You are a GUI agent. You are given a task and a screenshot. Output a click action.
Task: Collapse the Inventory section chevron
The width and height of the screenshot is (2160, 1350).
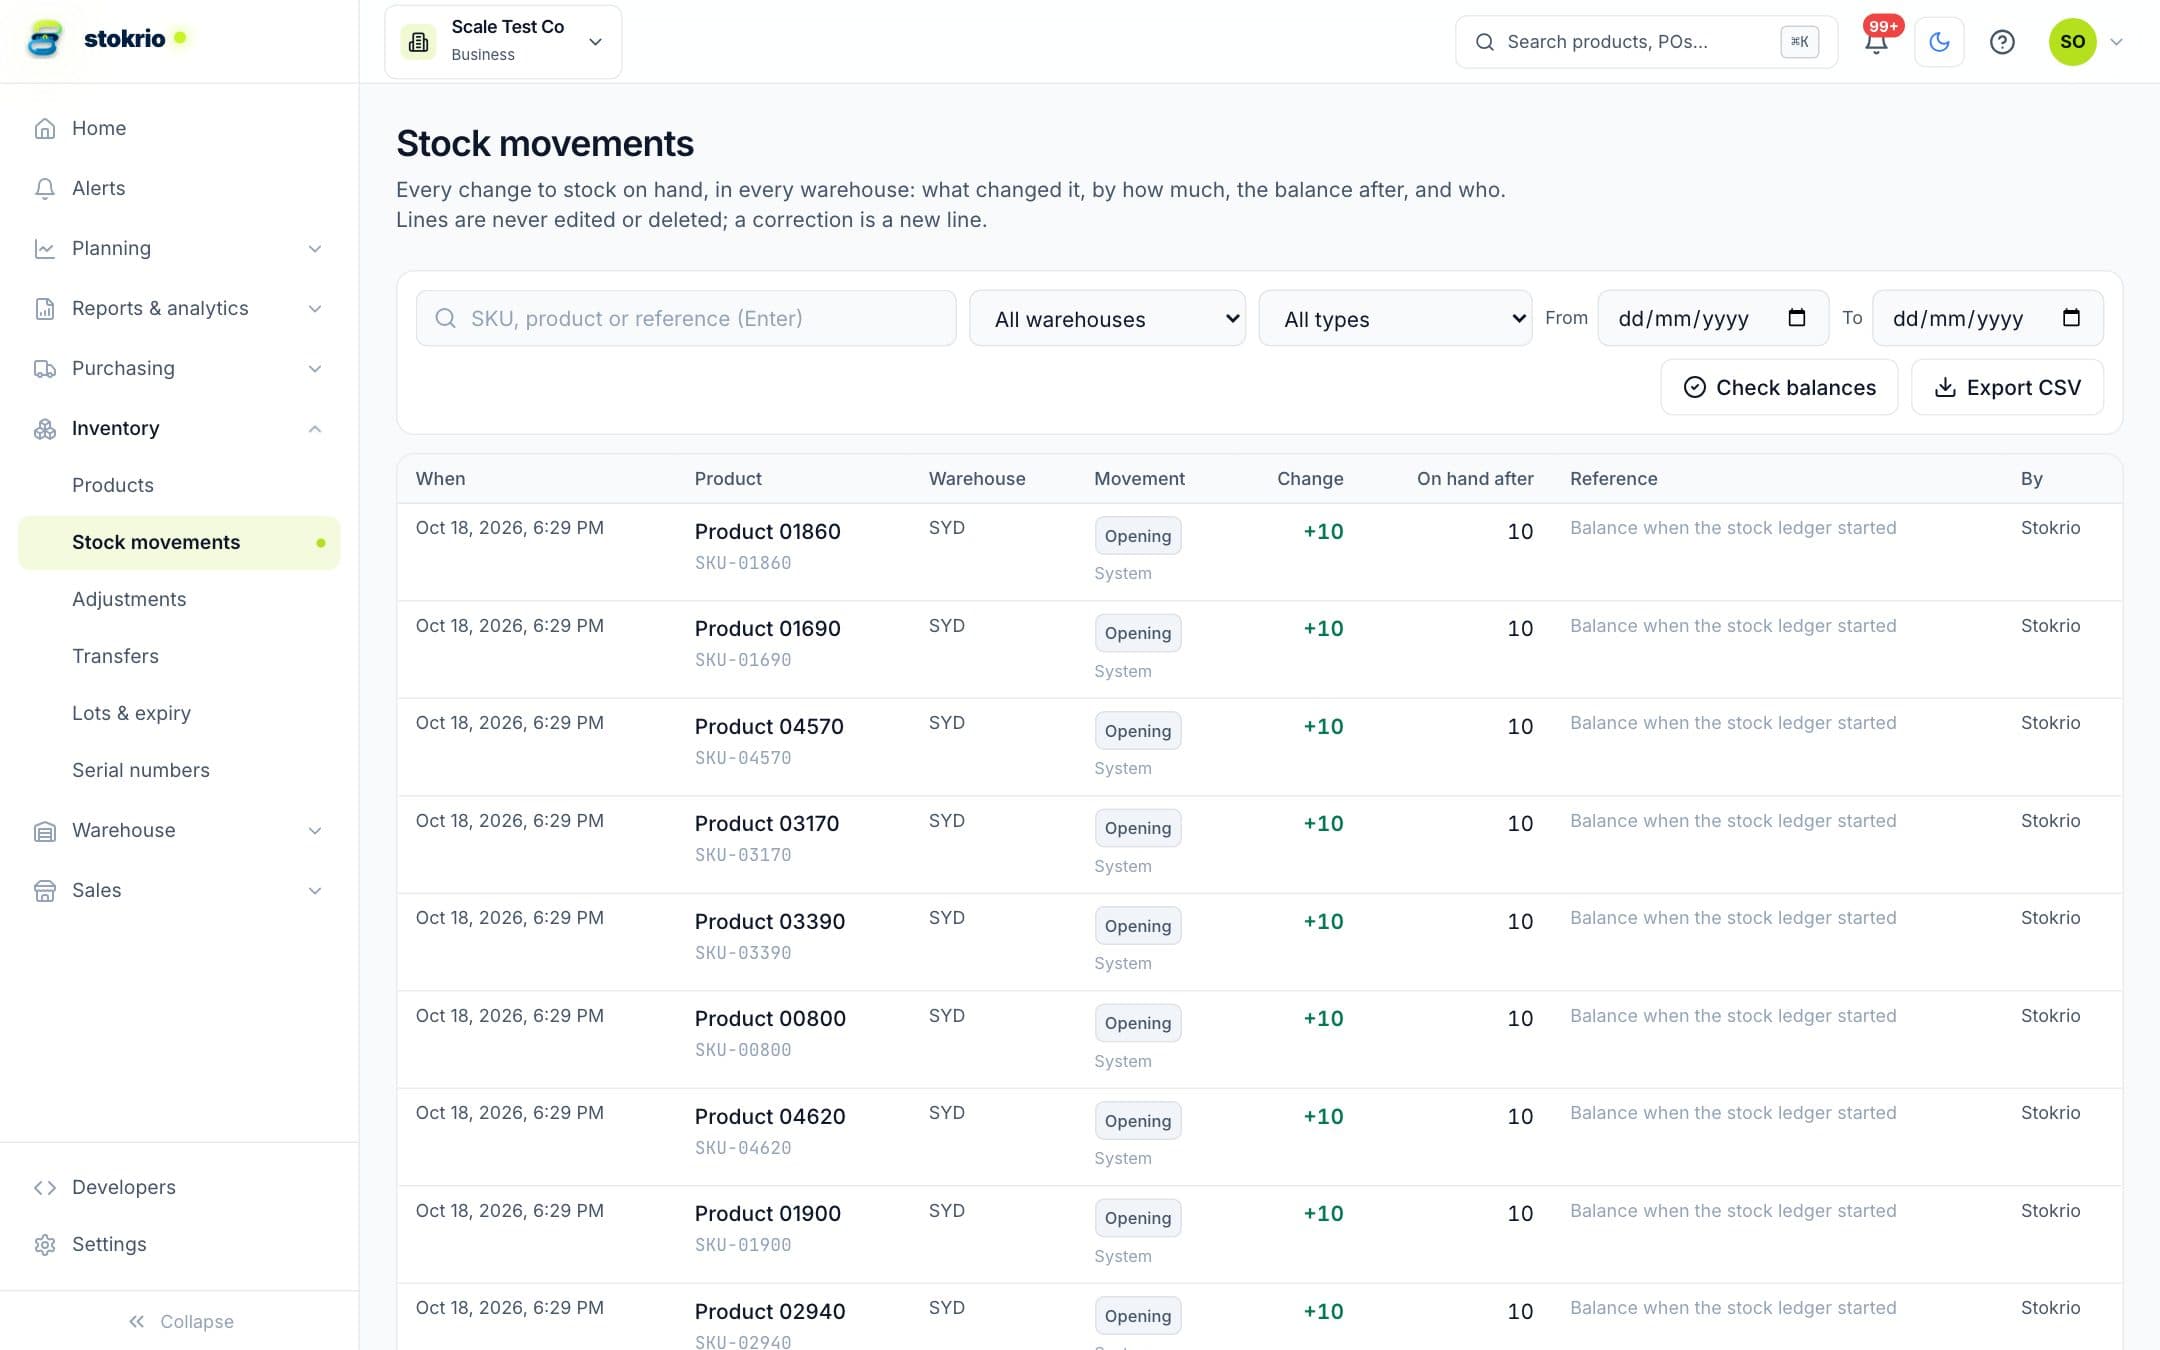(x=315, y=428)
